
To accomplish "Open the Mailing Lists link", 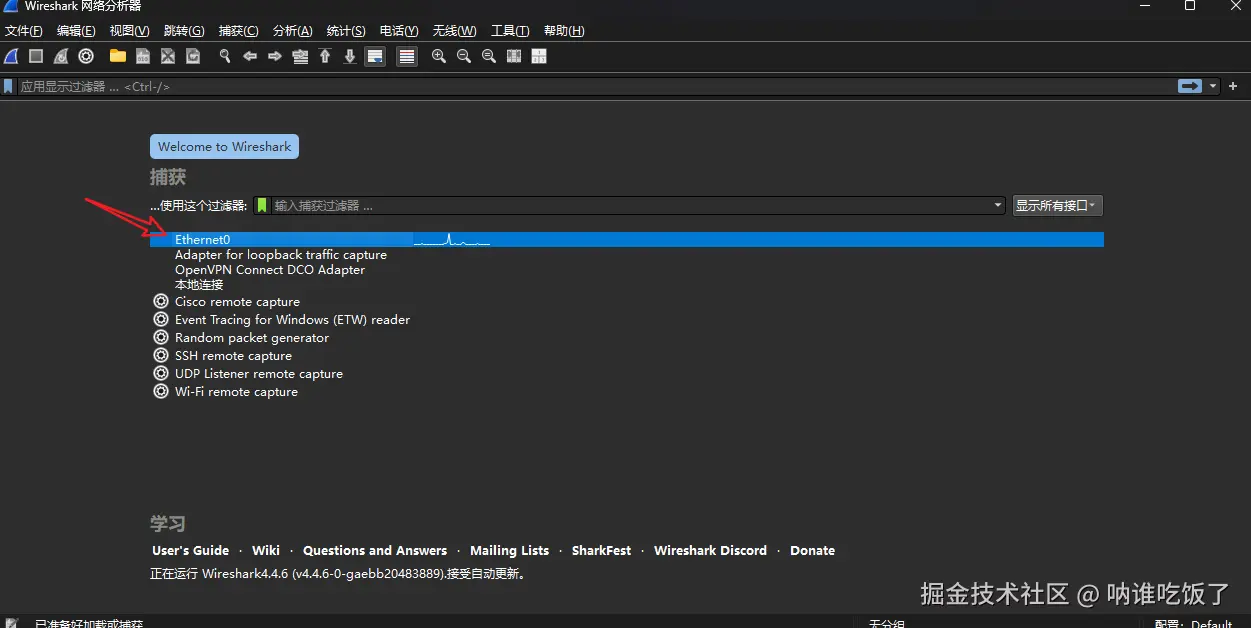I will tap(509, 551).
